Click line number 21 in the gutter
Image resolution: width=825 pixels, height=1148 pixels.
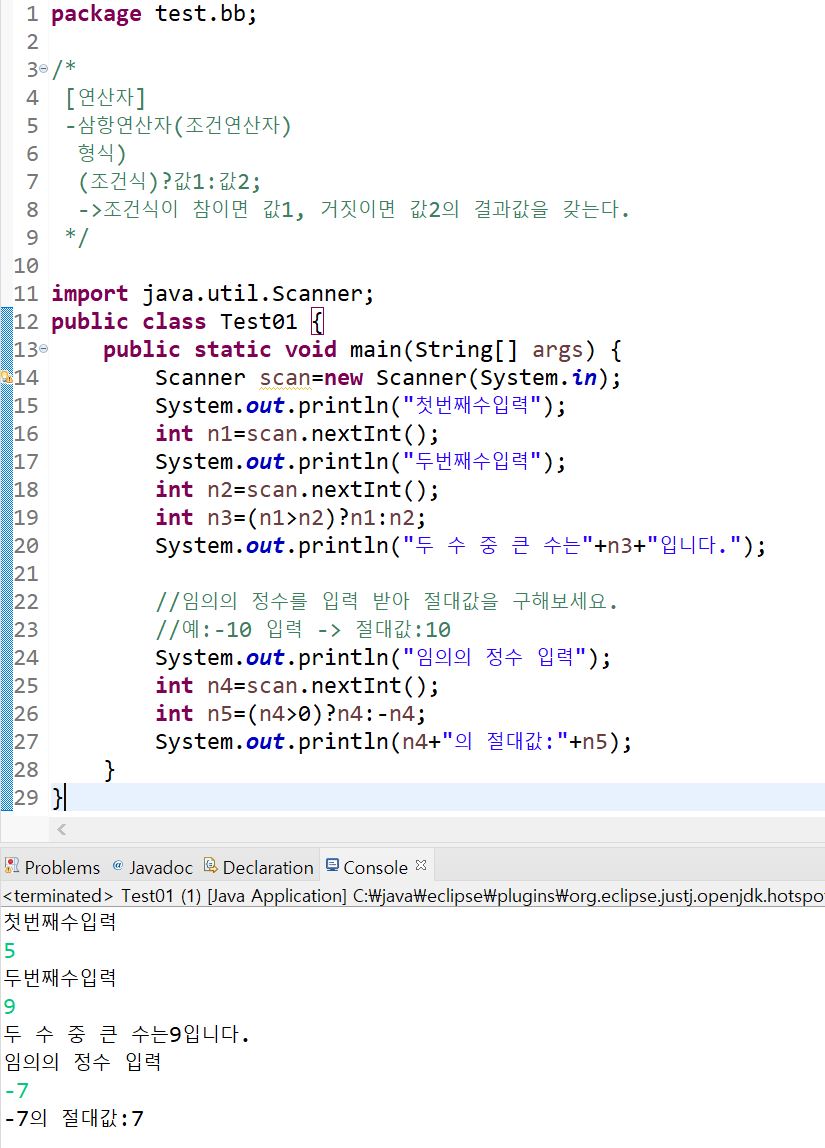click(x=26, y=574)
